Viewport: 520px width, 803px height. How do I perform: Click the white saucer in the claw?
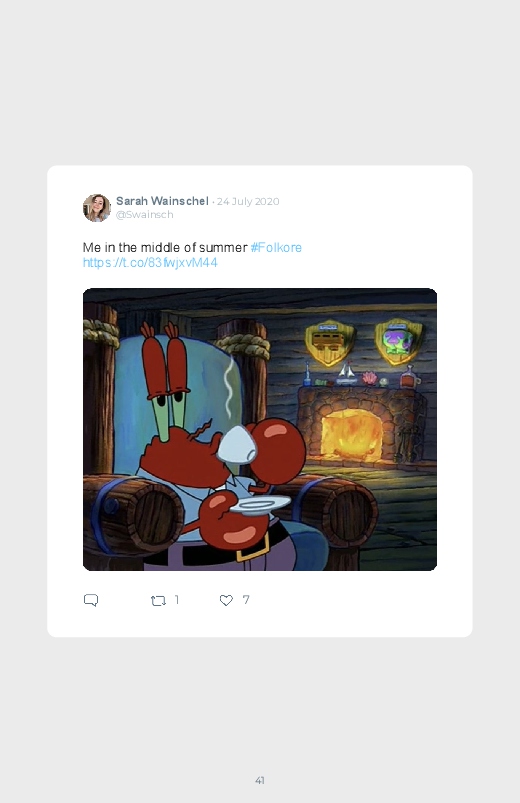[x=259, y=504]
